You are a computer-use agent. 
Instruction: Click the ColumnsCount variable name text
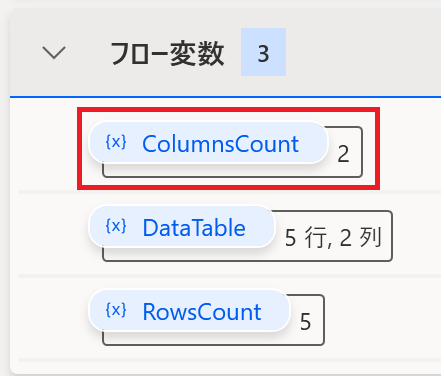220,144
